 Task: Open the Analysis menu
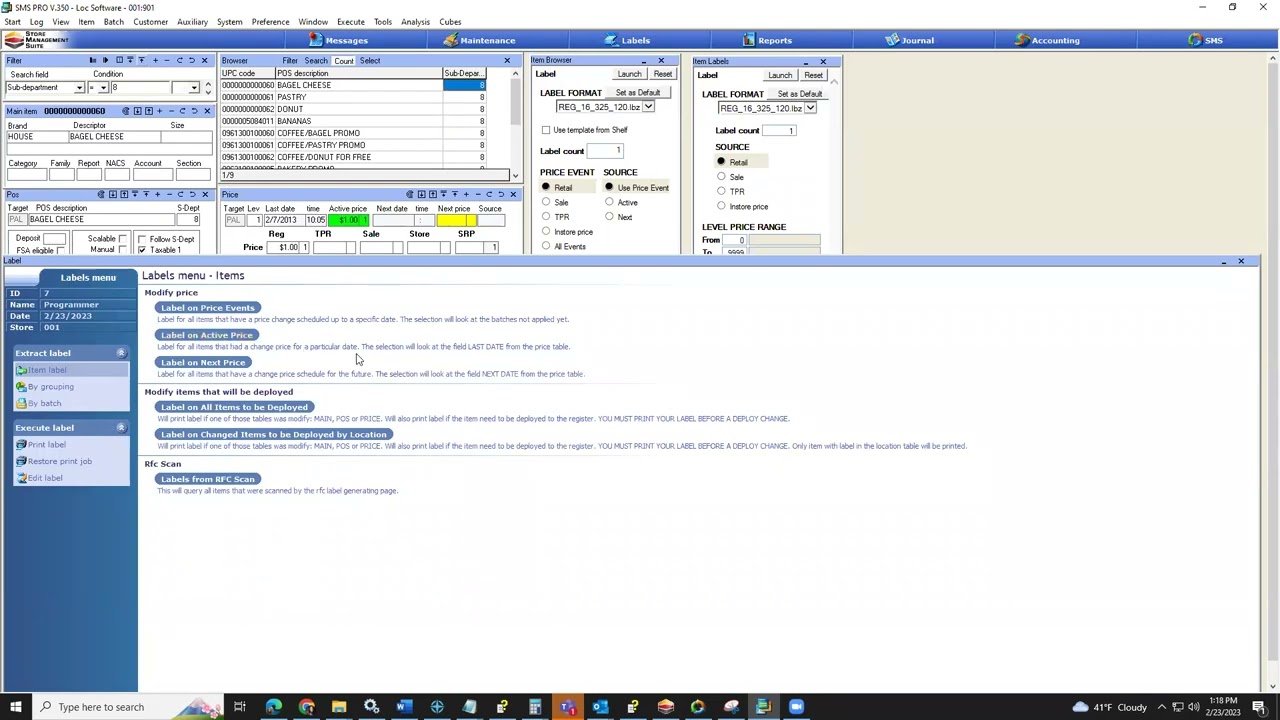[x=415, y=21]
